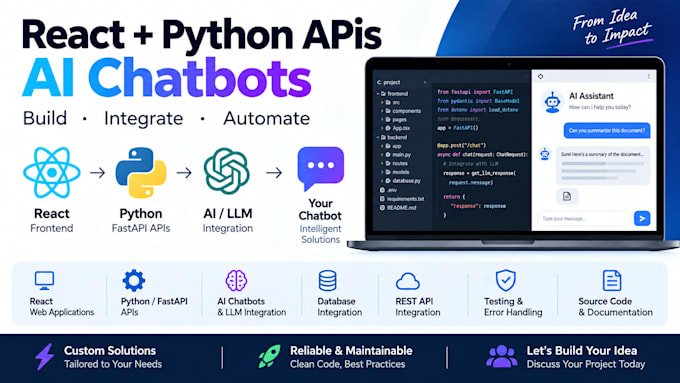680x383 pixels.
Task: Click the word Build in the tagline
Action: point(45,118)
